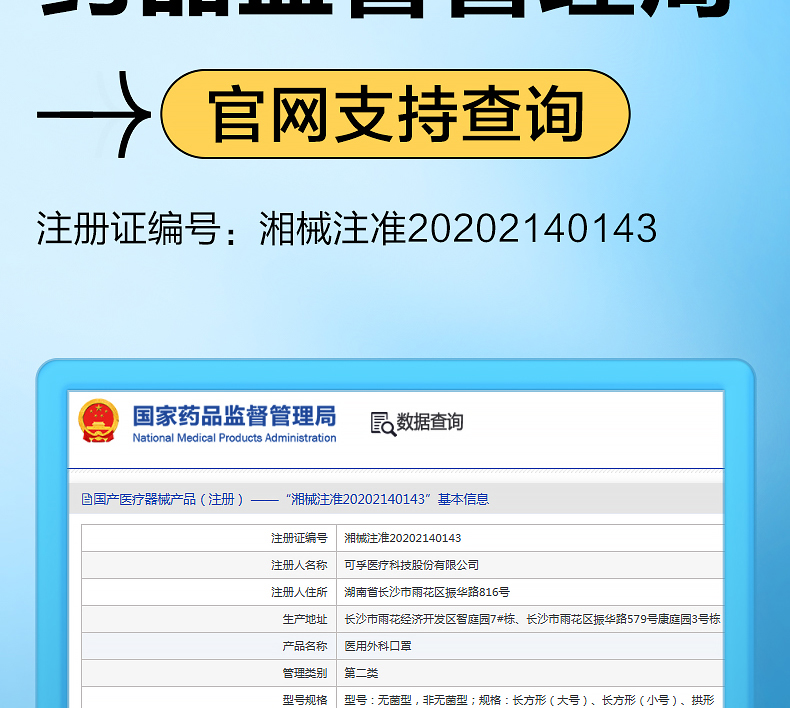Select the 第二类 value
Screen dimensions: 790x708
[361, 673]
